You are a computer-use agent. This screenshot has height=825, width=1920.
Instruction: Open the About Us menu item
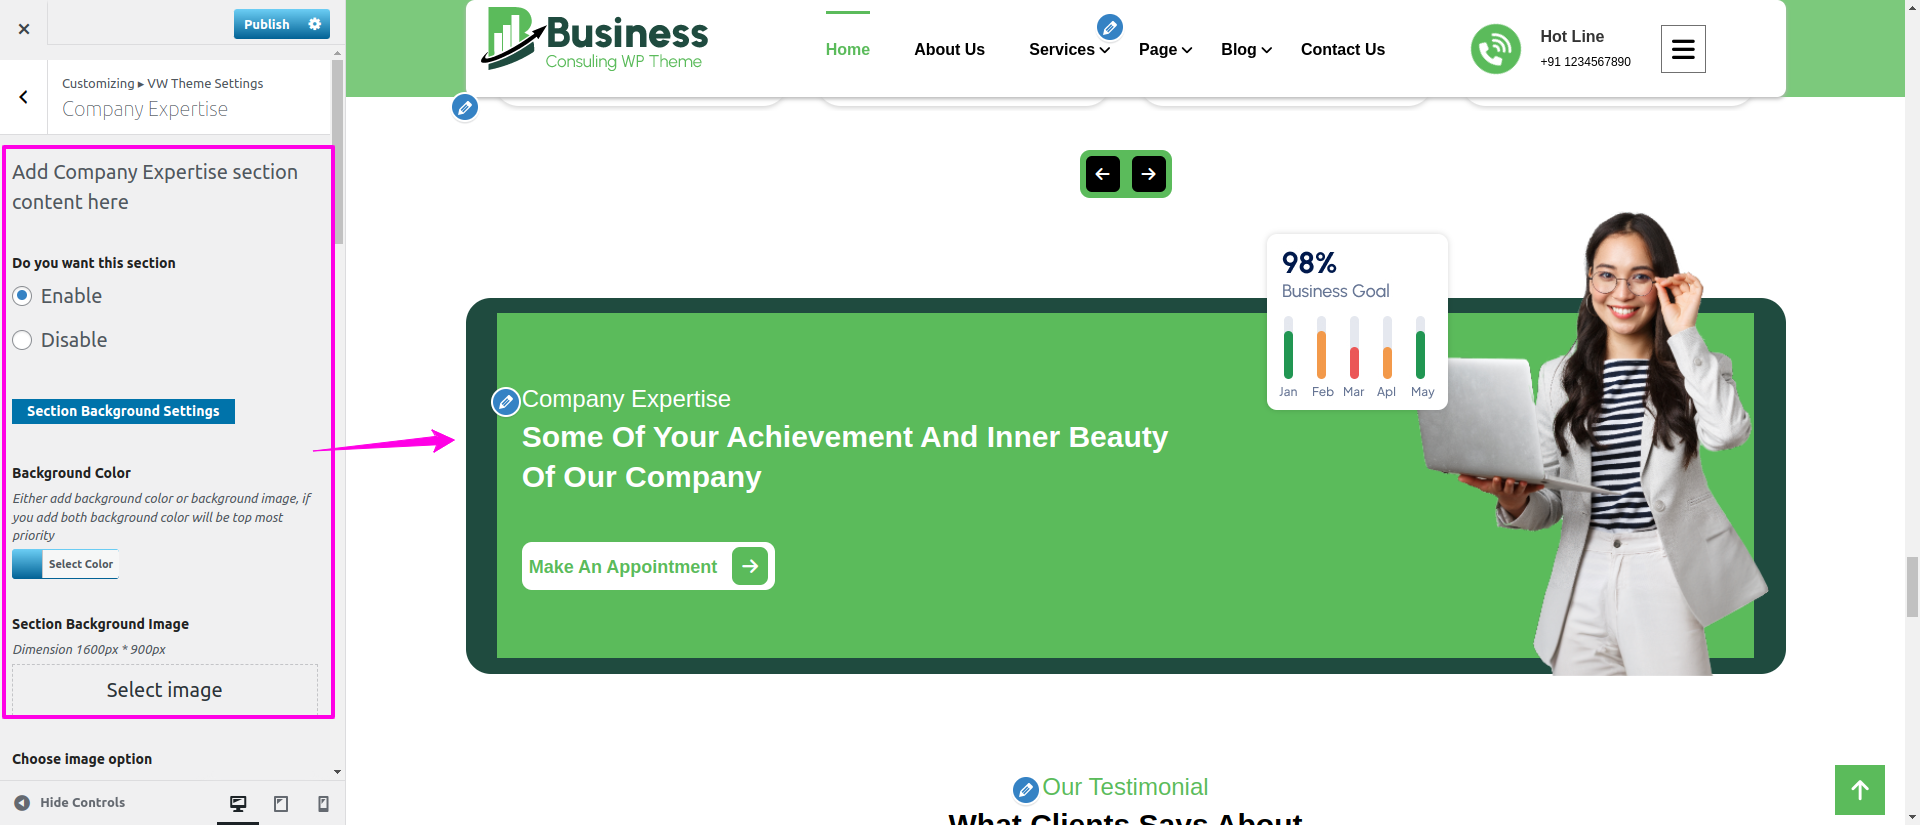click(949, 50)
